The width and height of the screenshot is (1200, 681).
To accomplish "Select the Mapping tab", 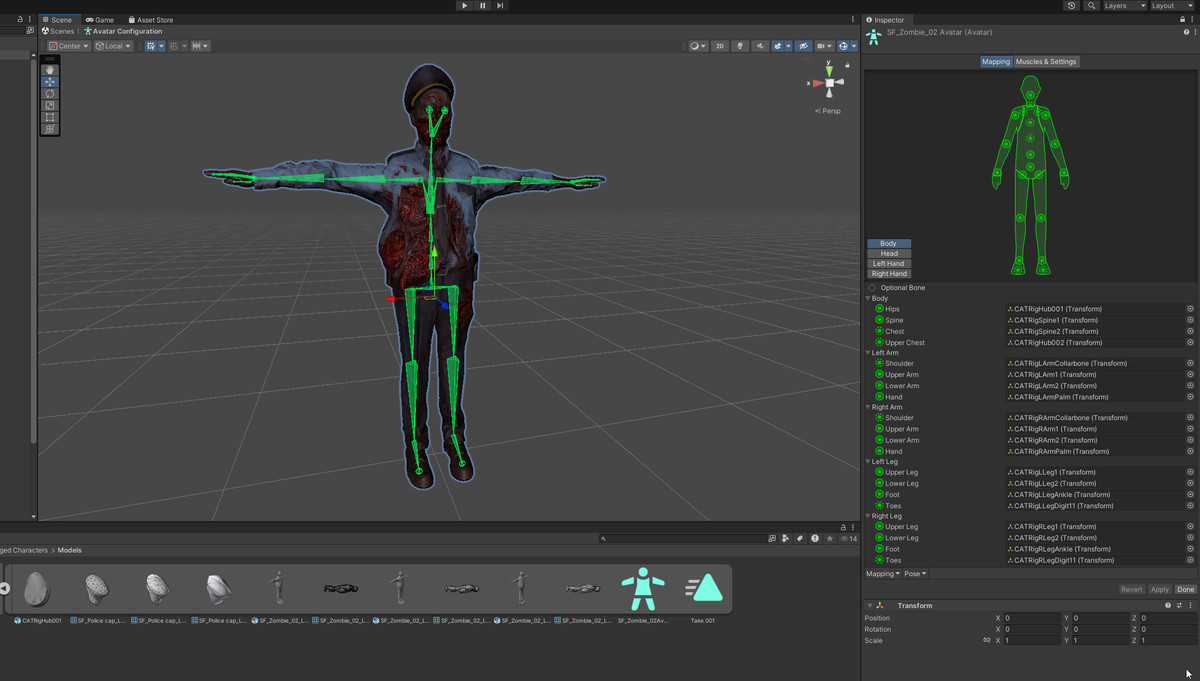I will tap(996, 62).
